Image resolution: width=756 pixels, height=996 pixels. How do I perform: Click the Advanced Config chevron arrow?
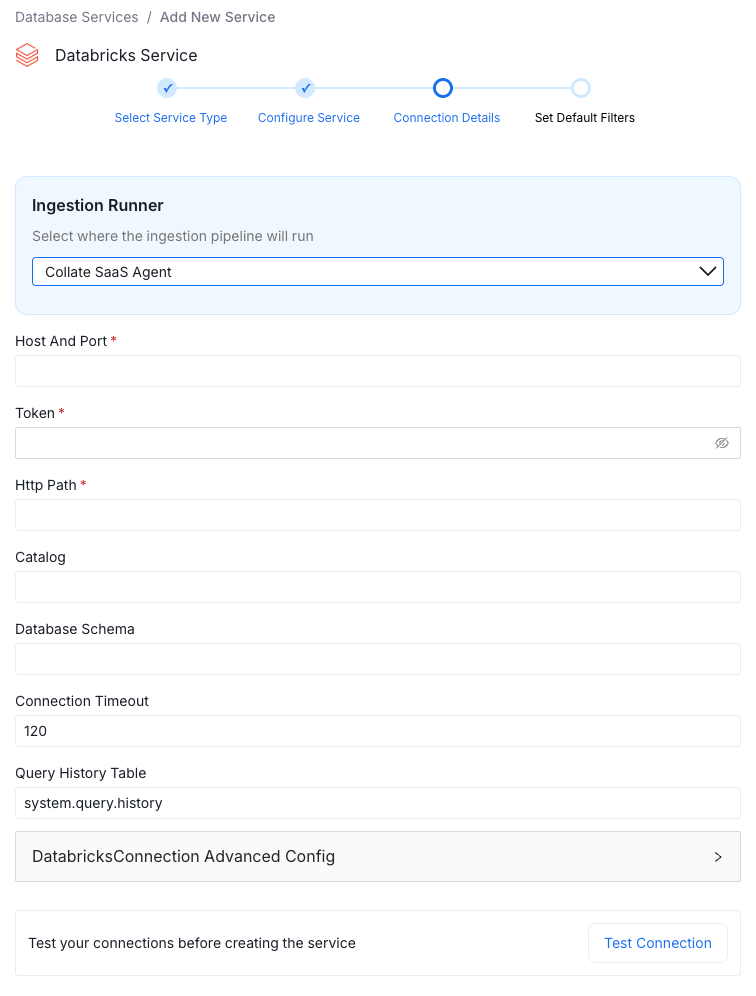[718, 857]
